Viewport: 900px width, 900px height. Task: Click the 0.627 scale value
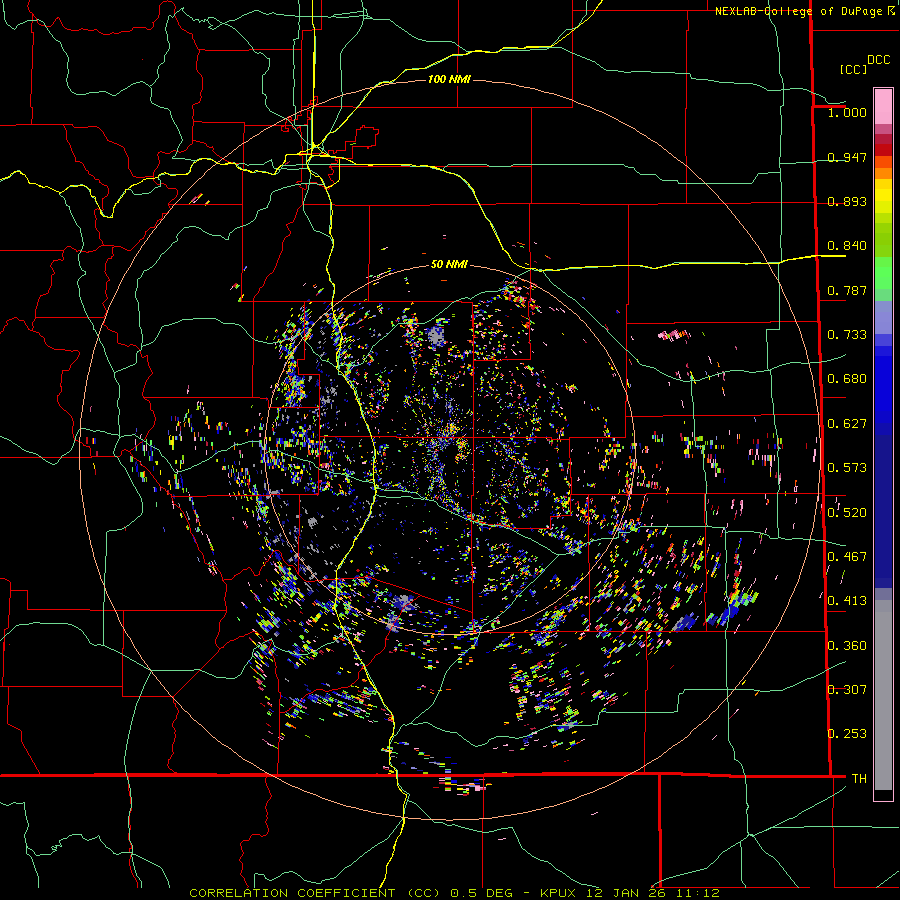[x=847, y=424]
